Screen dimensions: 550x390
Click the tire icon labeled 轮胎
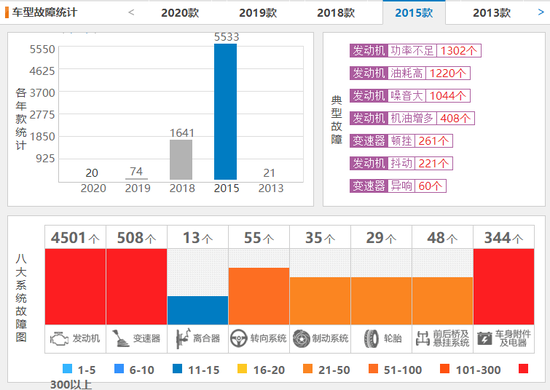[x=371, y=339]
